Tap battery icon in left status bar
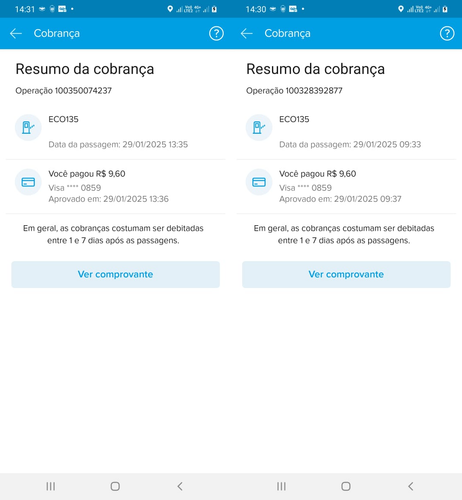Viewport: 462px width, 500px height. click(214, 9)
